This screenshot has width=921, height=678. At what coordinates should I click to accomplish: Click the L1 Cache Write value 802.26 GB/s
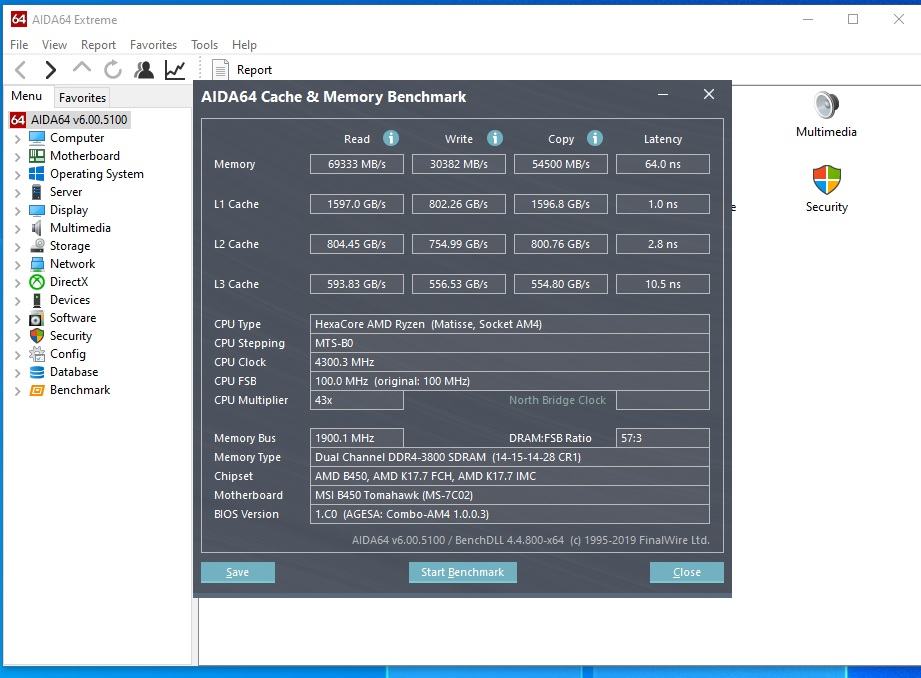pos(459,204)
